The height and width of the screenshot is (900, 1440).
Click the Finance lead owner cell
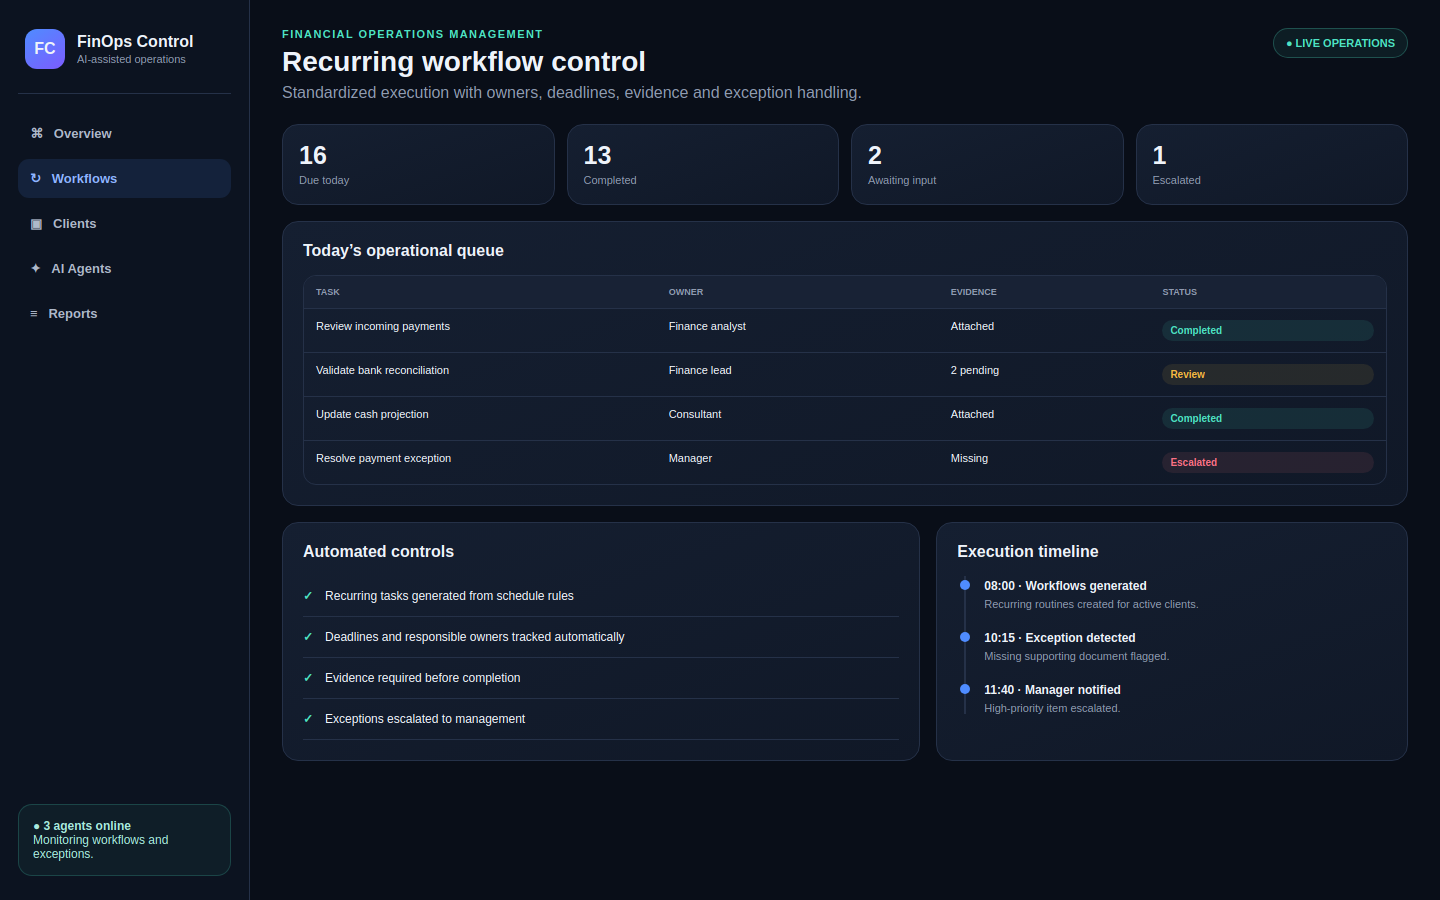pyautogui.click(x=700, y=370)
